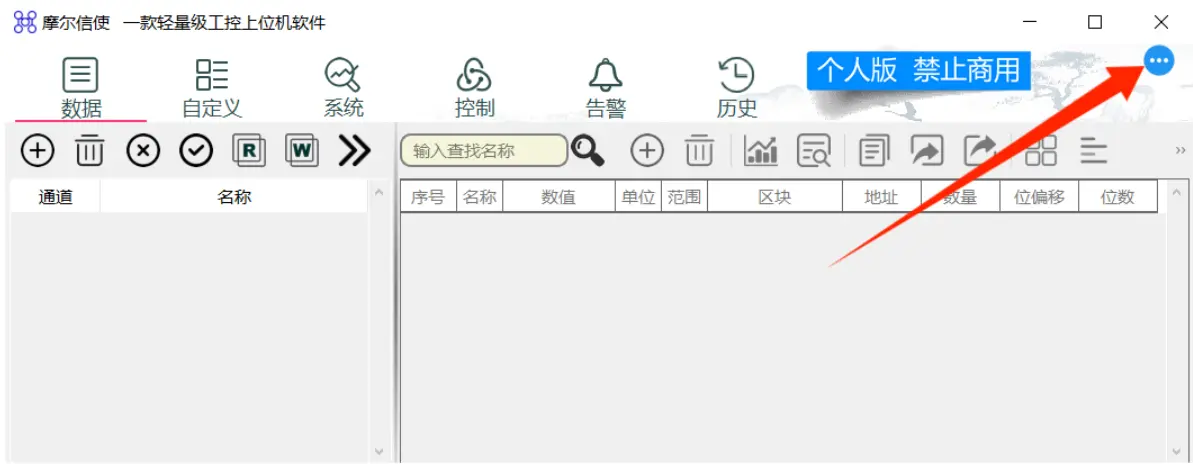Click the 序号 column header

pos(428,197)
